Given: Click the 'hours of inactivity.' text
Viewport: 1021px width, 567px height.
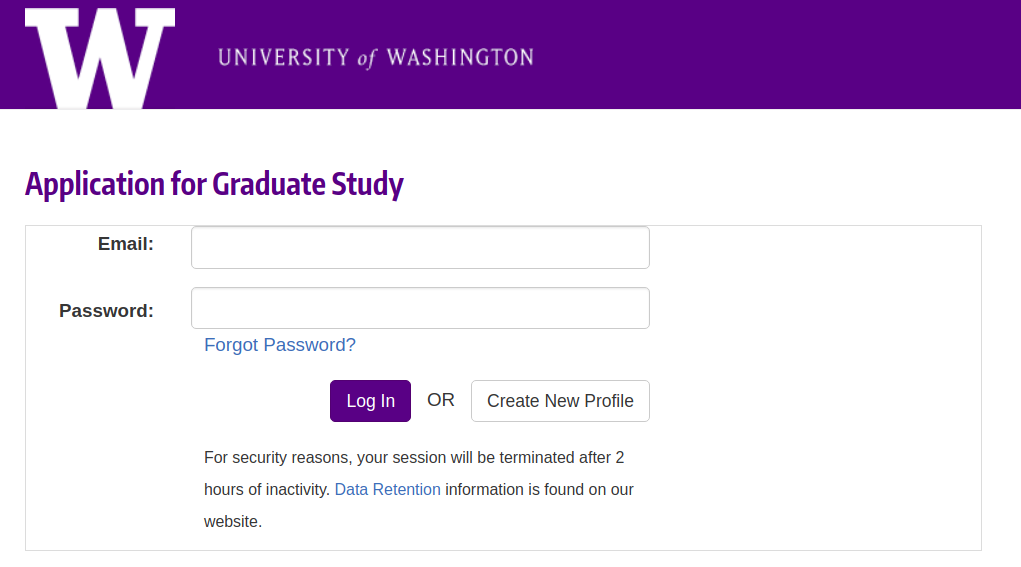Looking at the screenshot, I should (267, 490).
